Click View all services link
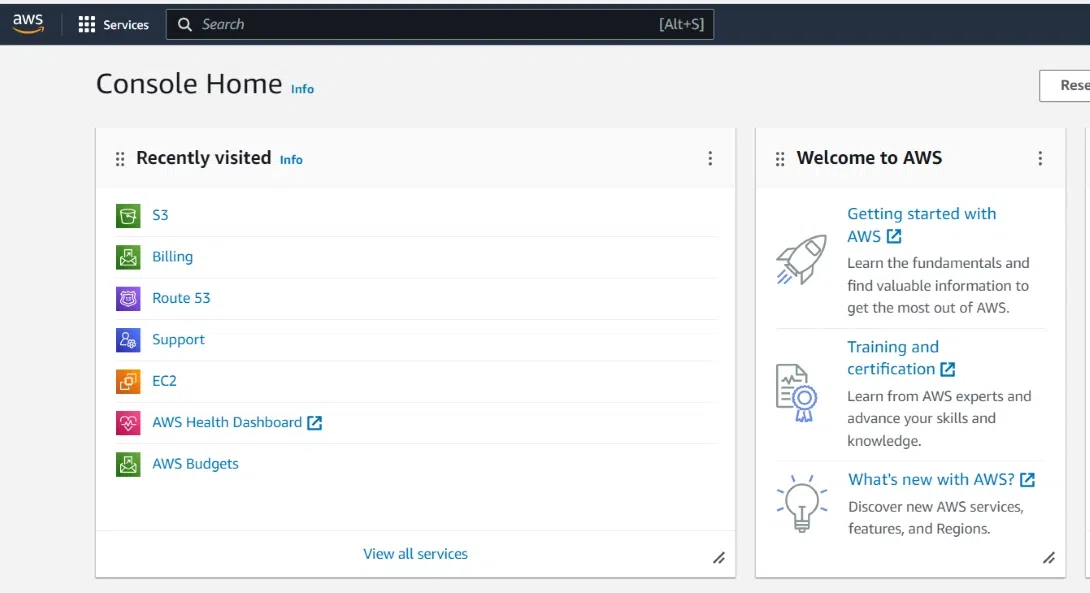Image resolution: width=1090 pixels, height=593 pixels. tap(415, 554)
